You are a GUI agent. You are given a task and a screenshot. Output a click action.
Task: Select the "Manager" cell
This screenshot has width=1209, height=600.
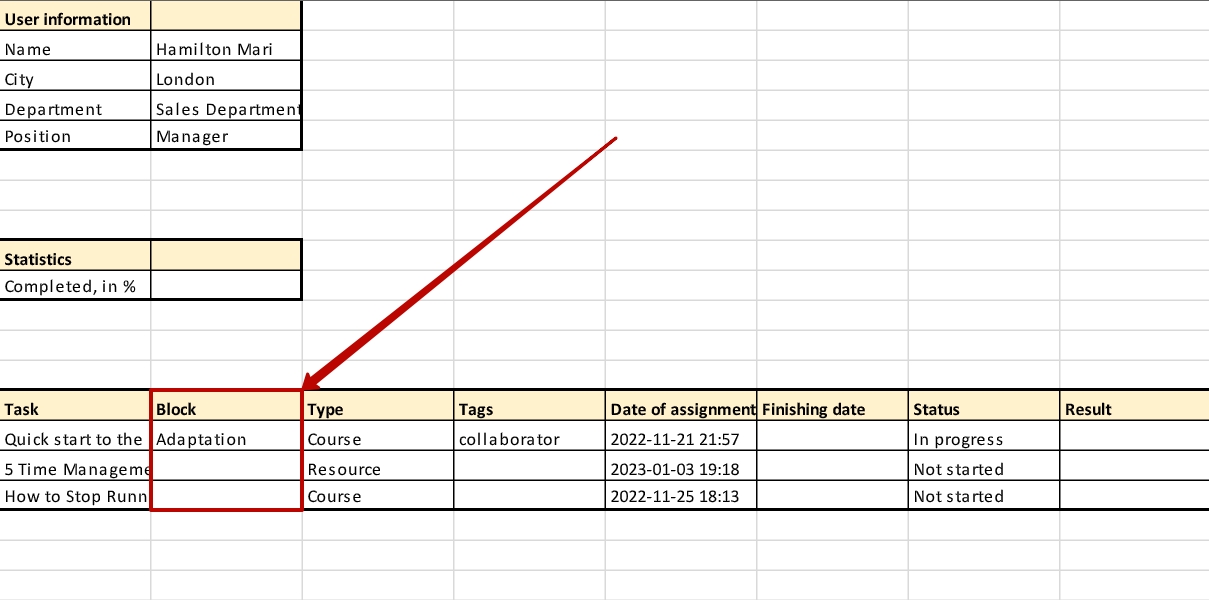click(226, 136)
